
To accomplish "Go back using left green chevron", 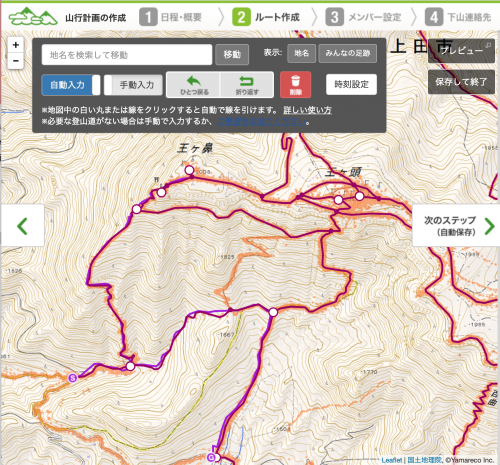I will click(x=23, y=226).
